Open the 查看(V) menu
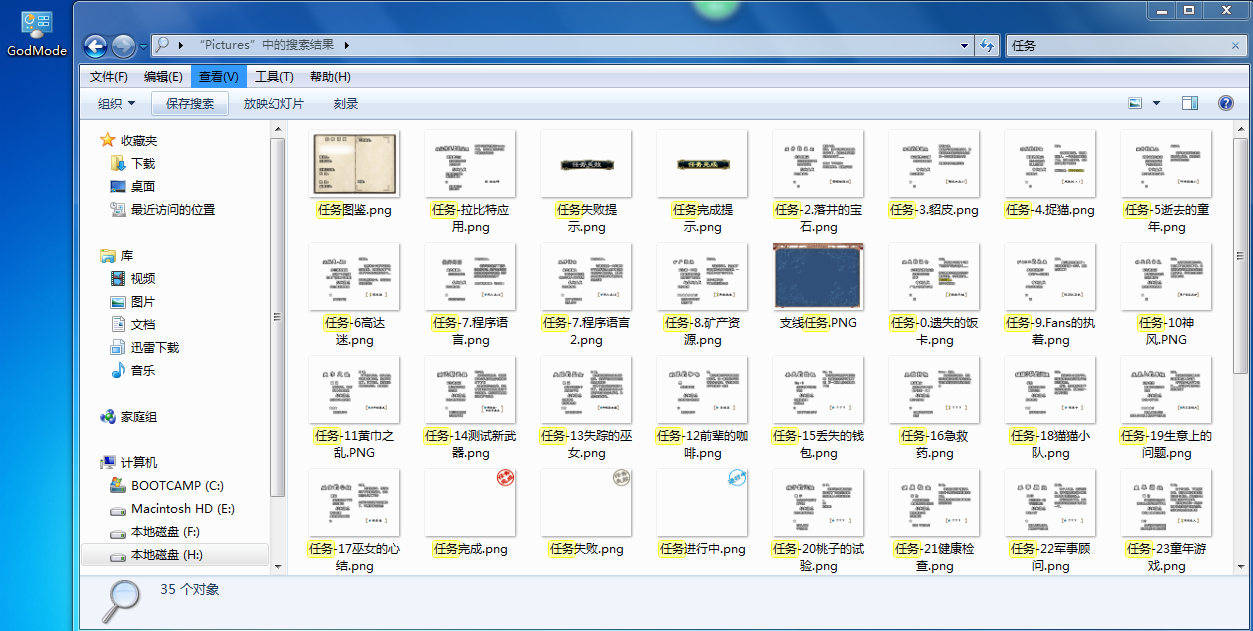 click(218, 77)
